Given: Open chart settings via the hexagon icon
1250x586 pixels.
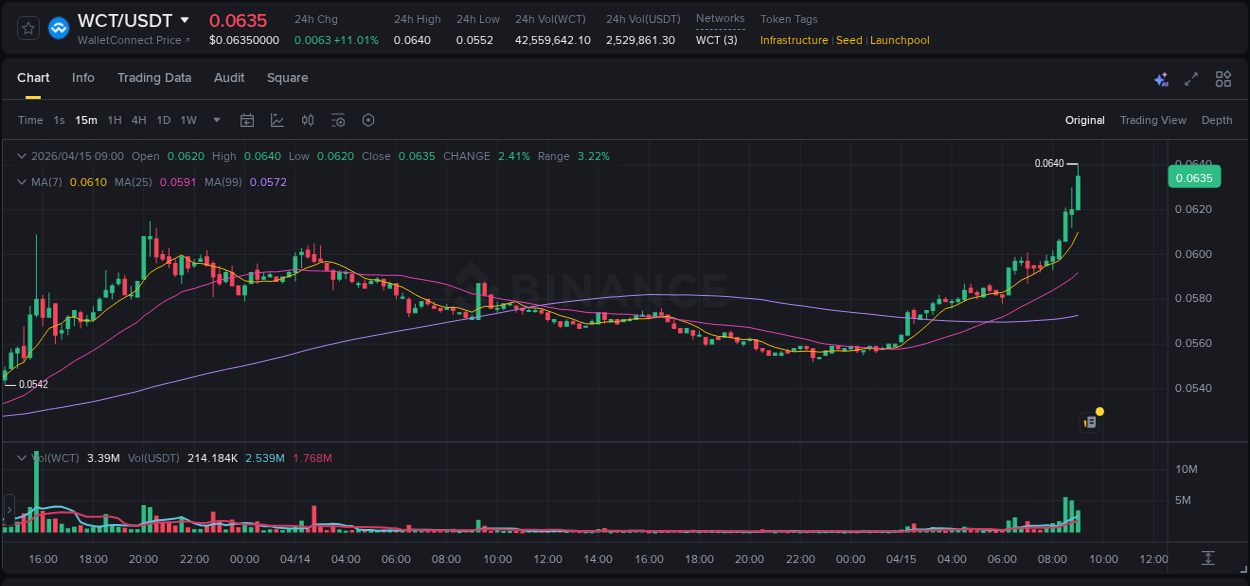Looking at the screenshot, I should [368, 120].
